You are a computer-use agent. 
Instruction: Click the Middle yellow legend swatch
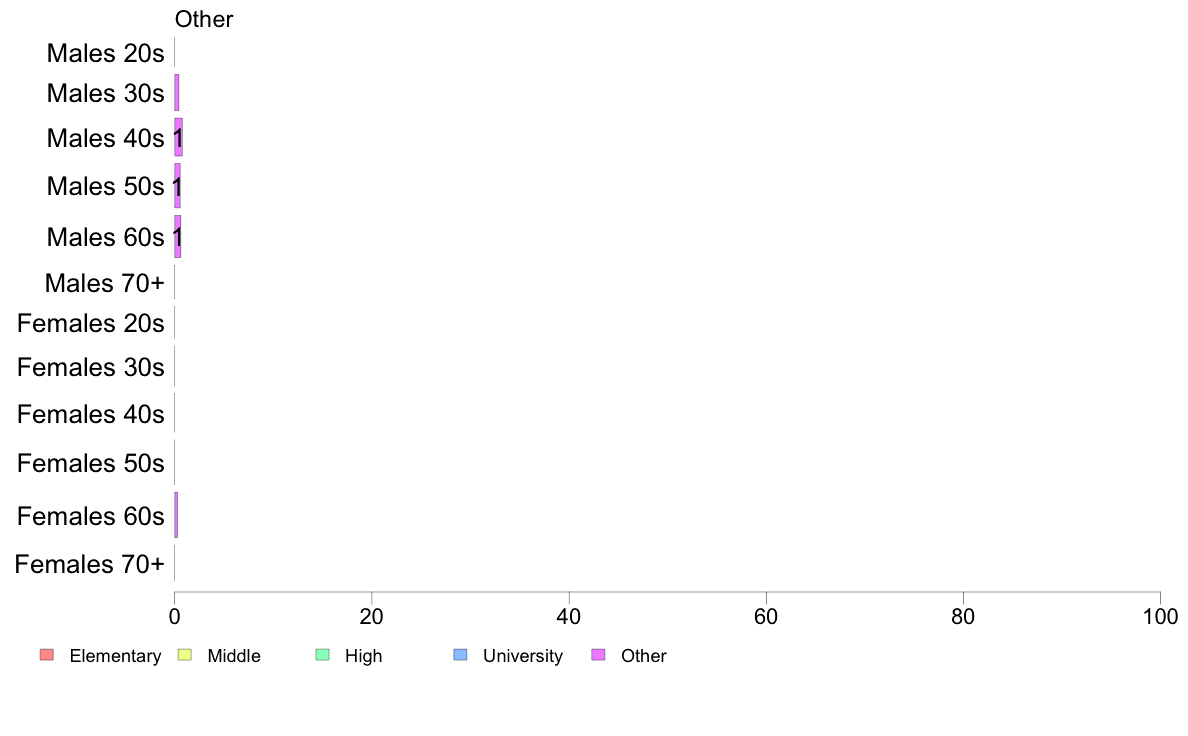coord(184,655)
